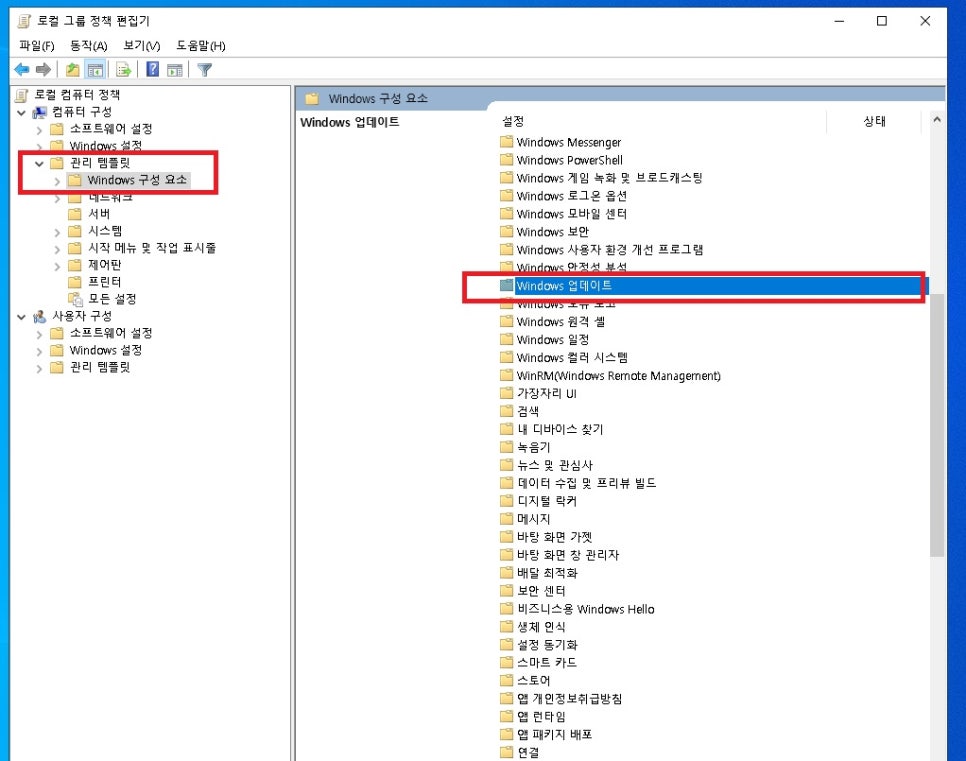Expand 관리 템플릿 under 사용자 구성
Screen dimensions: 966x761
coord(39,368)
